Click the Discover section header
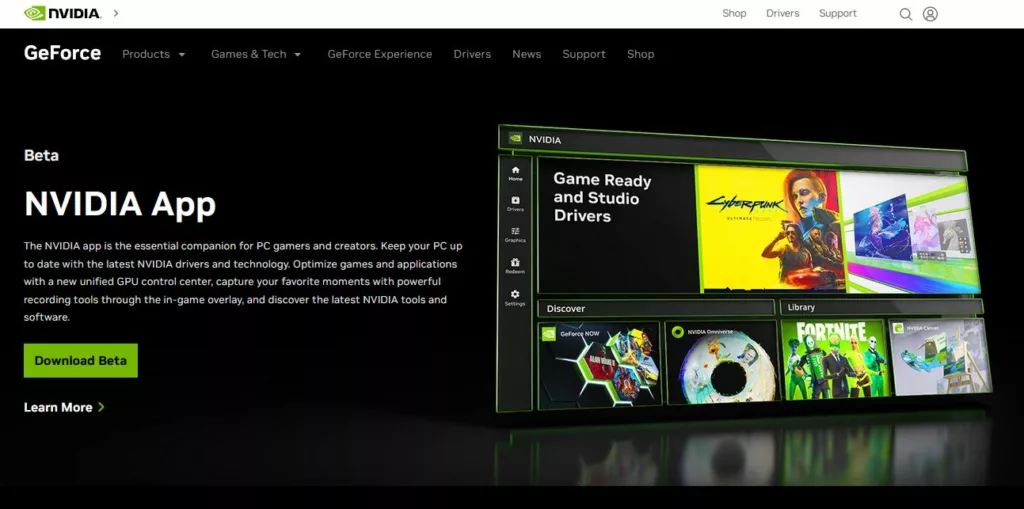 pyautogui.click(x=656, y=308)
